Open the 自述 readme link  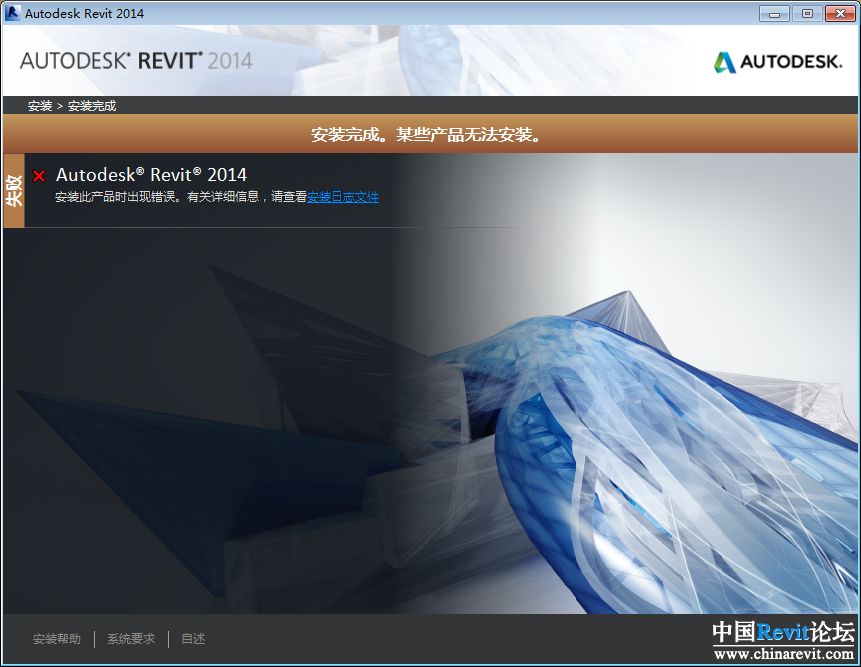(193, 638)
